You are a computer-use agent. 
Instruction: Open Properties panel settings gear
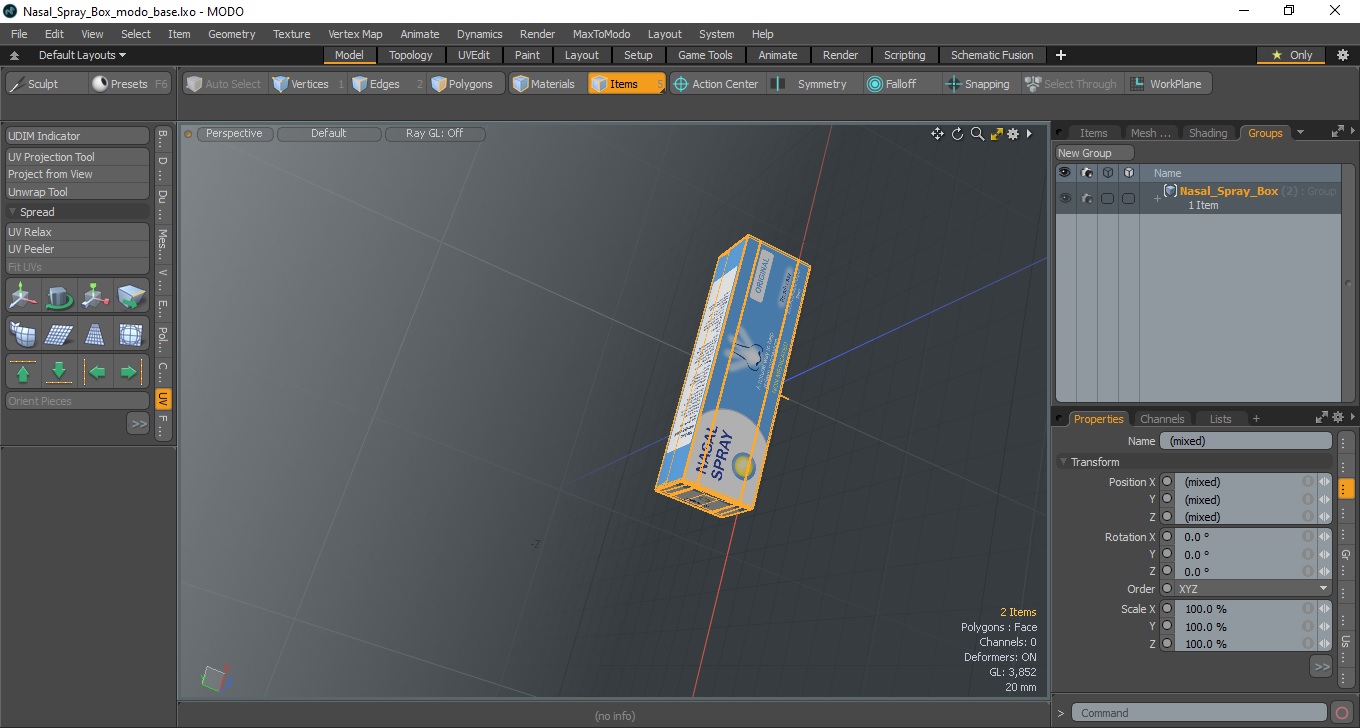click(x=1339, y=417)
